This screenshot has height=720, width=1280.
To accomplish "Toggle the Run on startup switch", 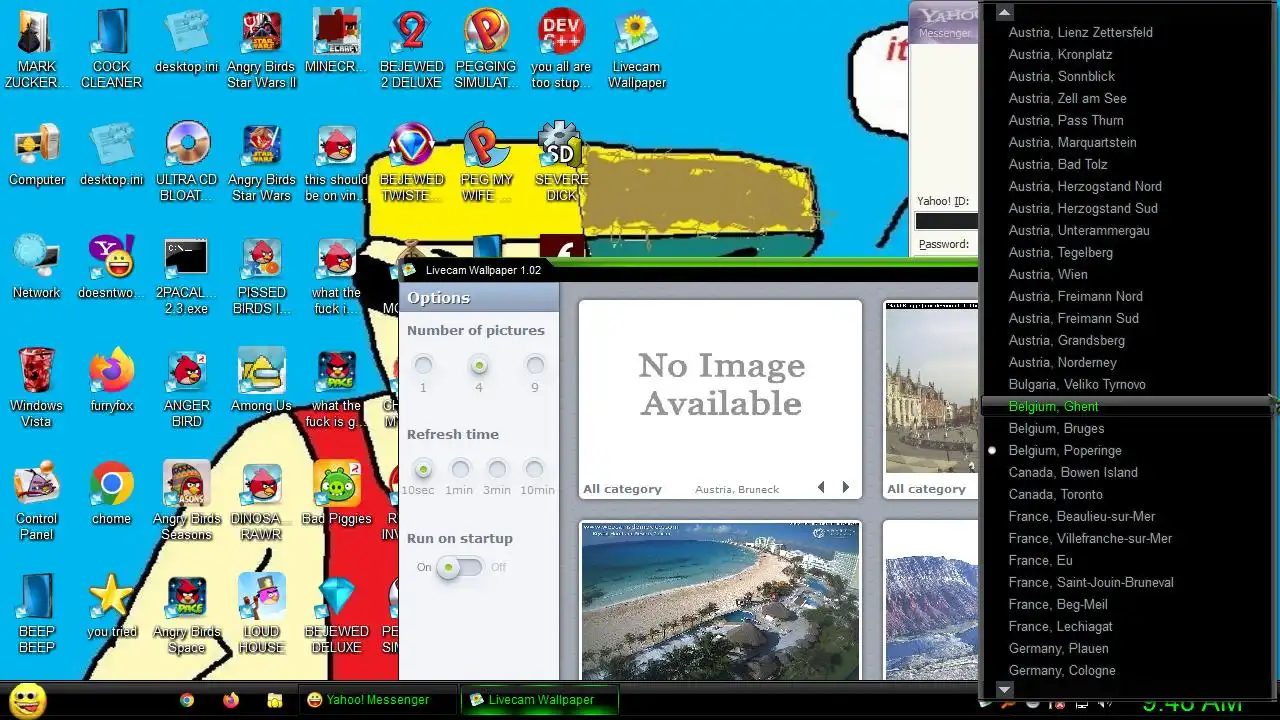I will (x=460, y=567).
